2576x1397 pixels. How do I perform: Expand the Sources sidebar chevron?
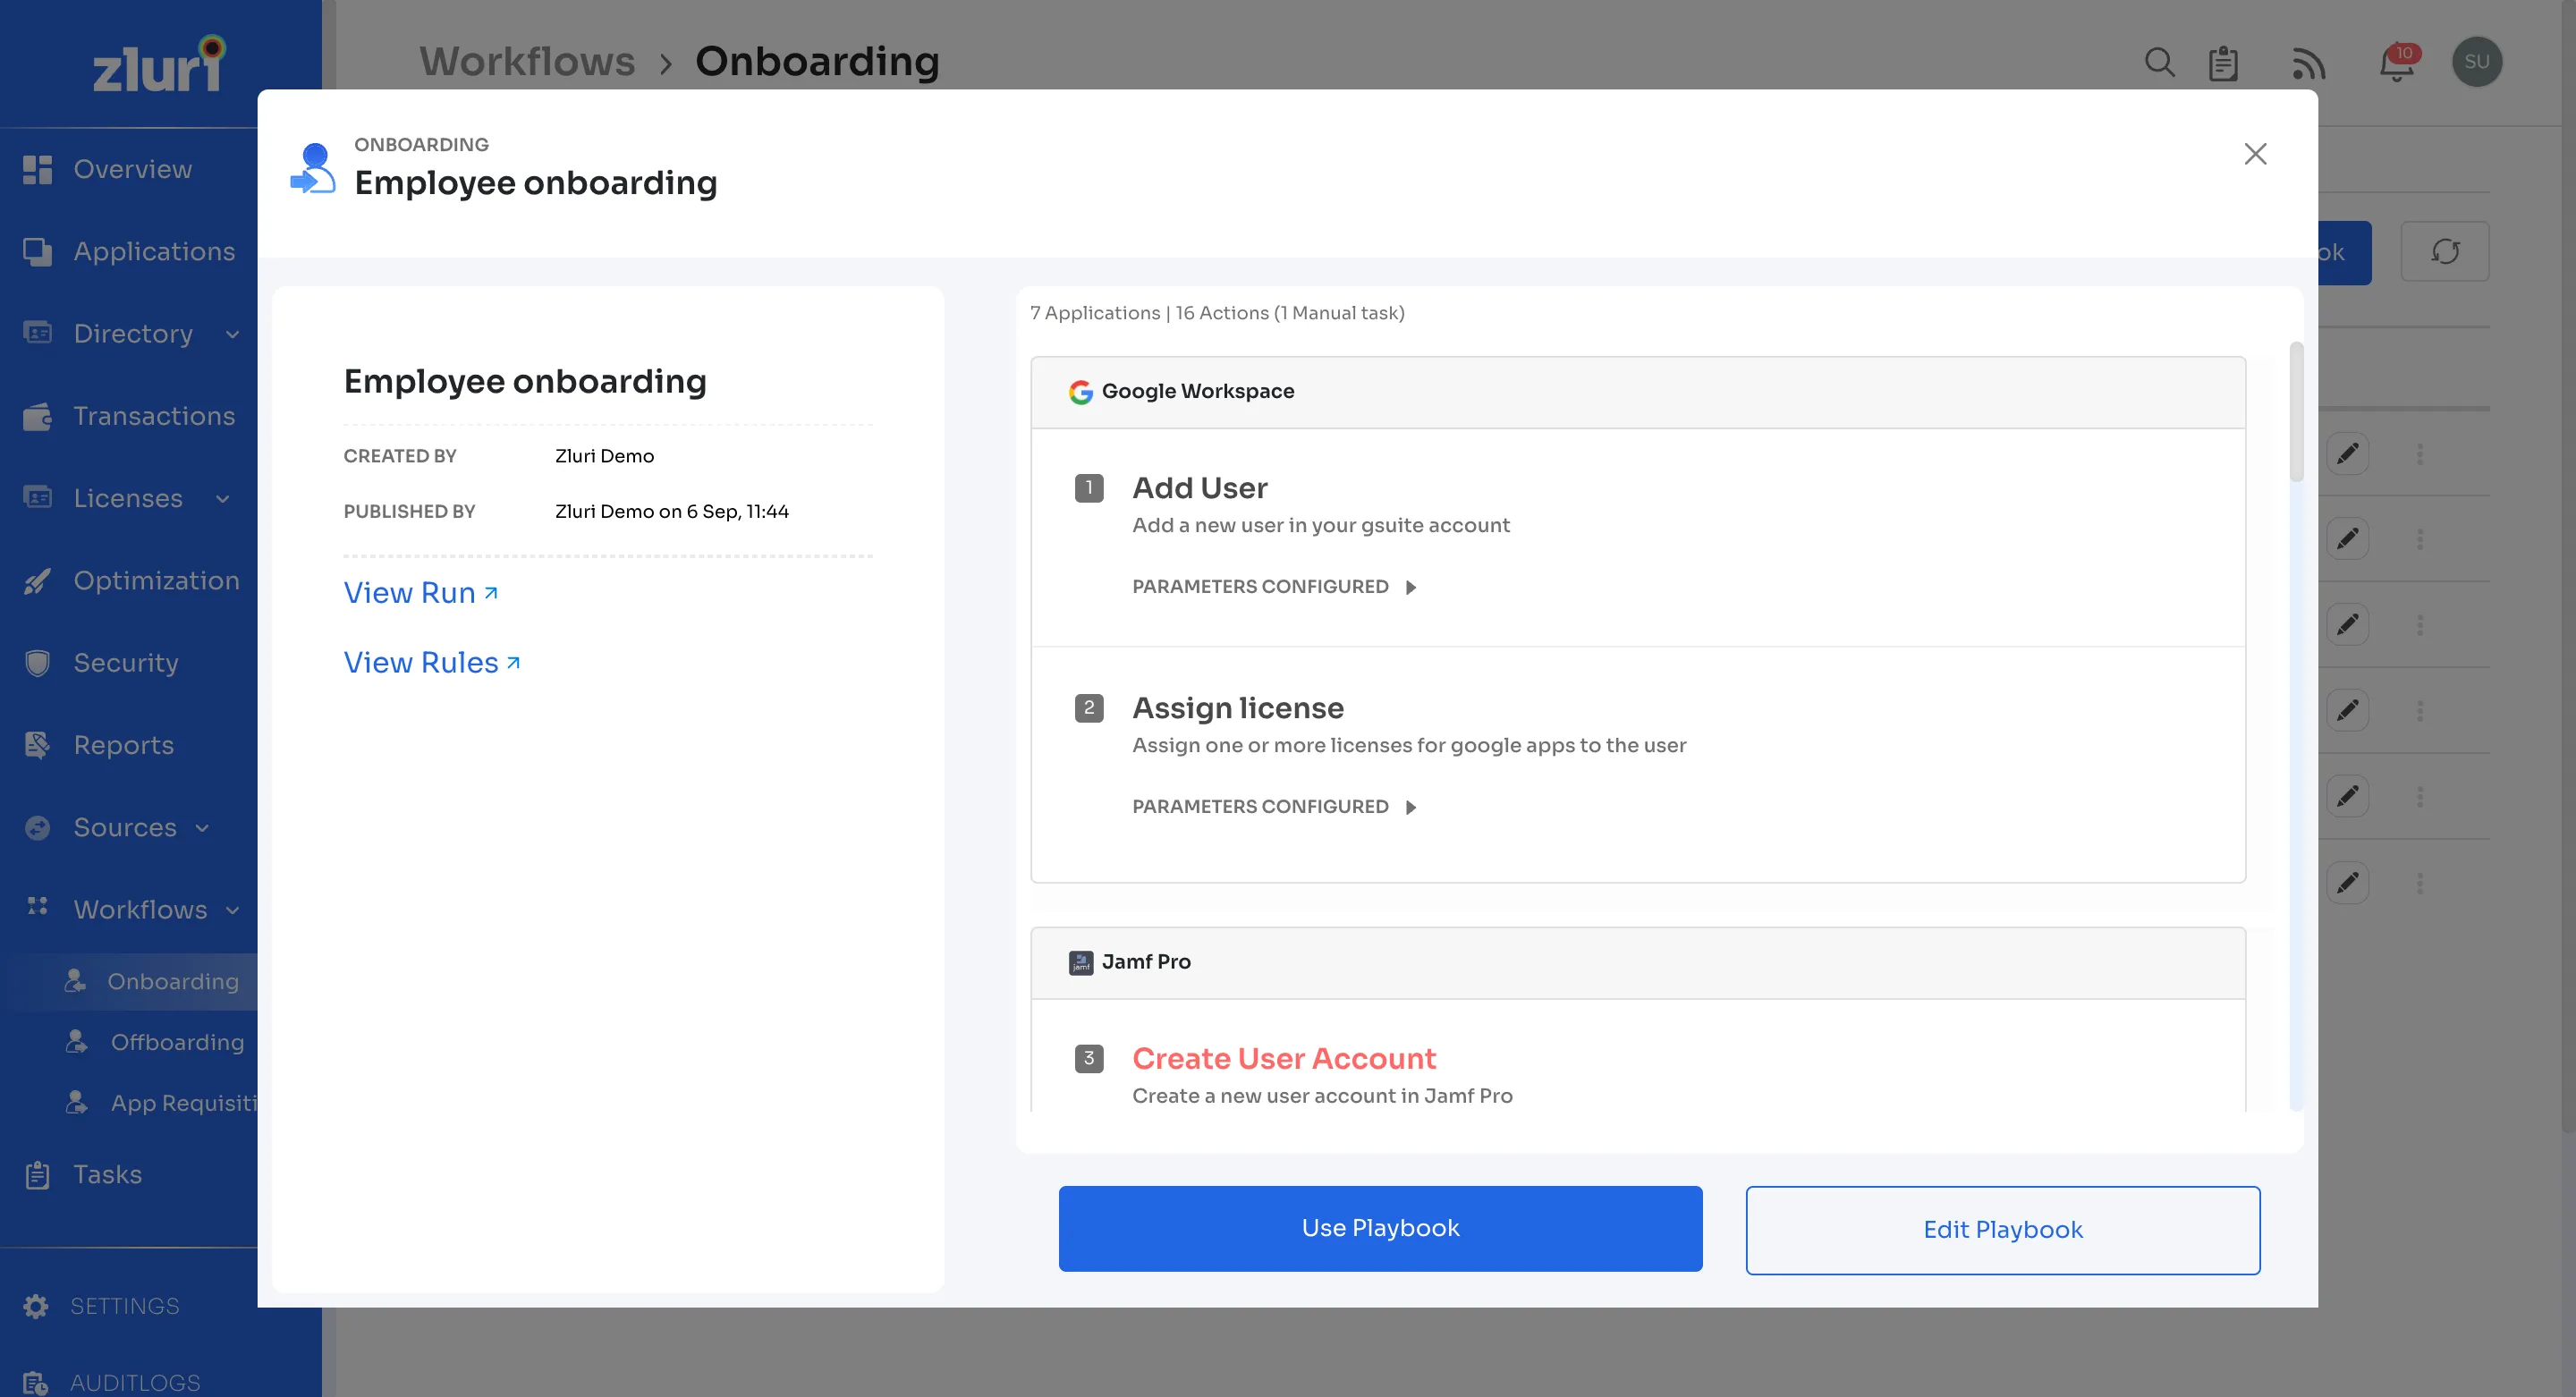203,828
